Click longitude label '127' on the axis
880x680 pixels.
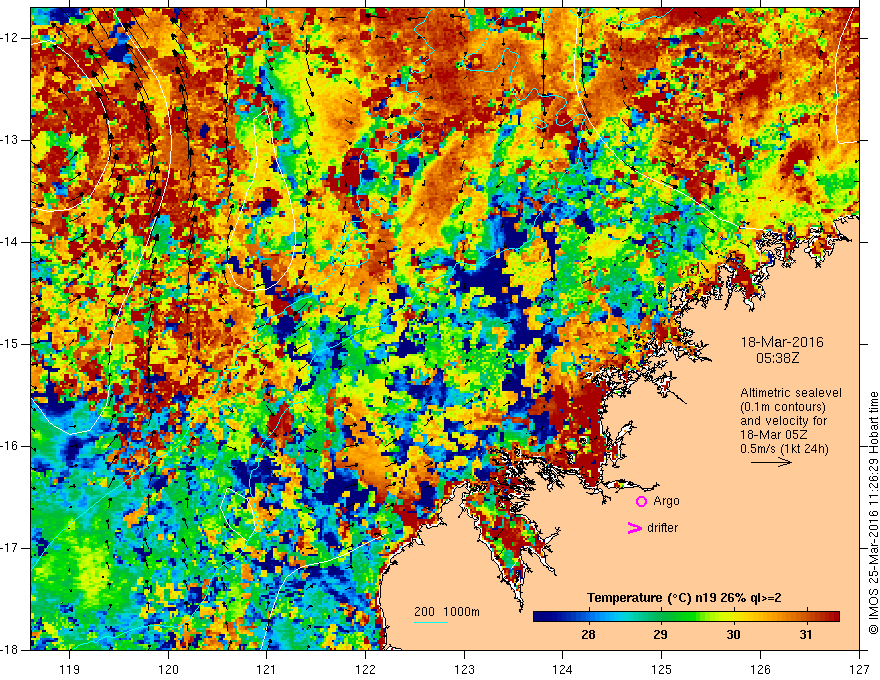[x=859, y=669]
